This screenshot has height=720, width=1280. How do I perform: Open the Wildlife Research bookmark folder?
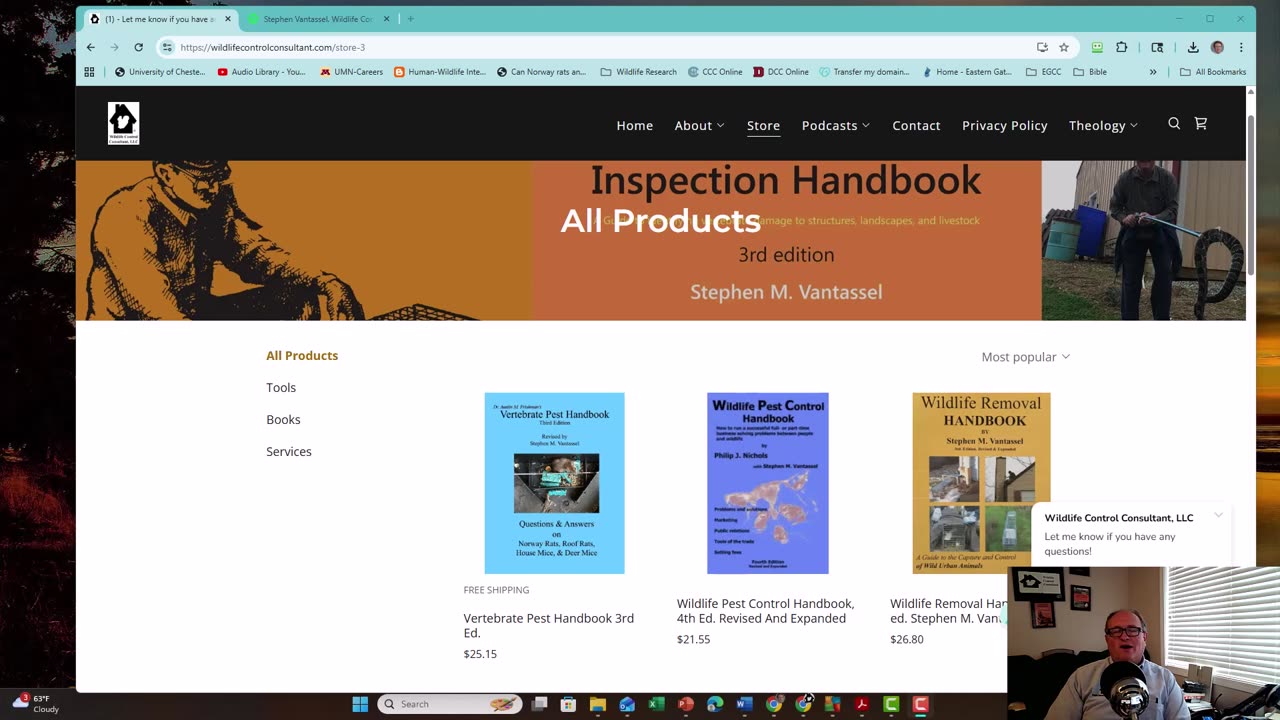(638, 72)
